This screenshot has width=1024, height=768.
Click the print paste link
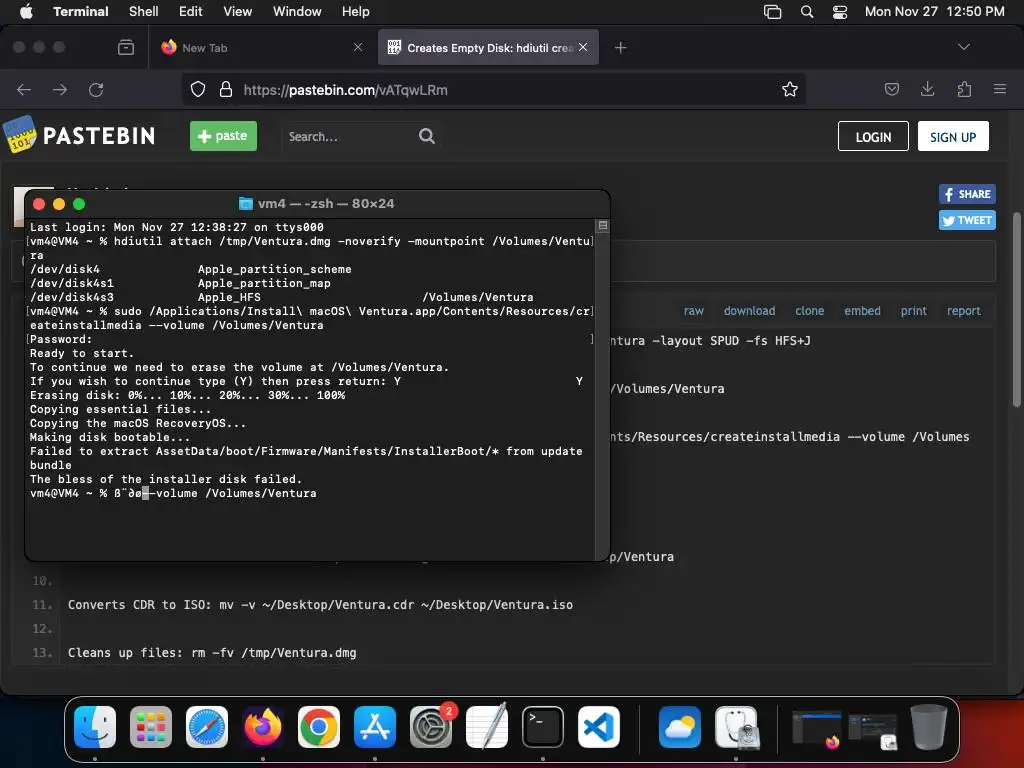pyautogui.click(x=913, y=311)
